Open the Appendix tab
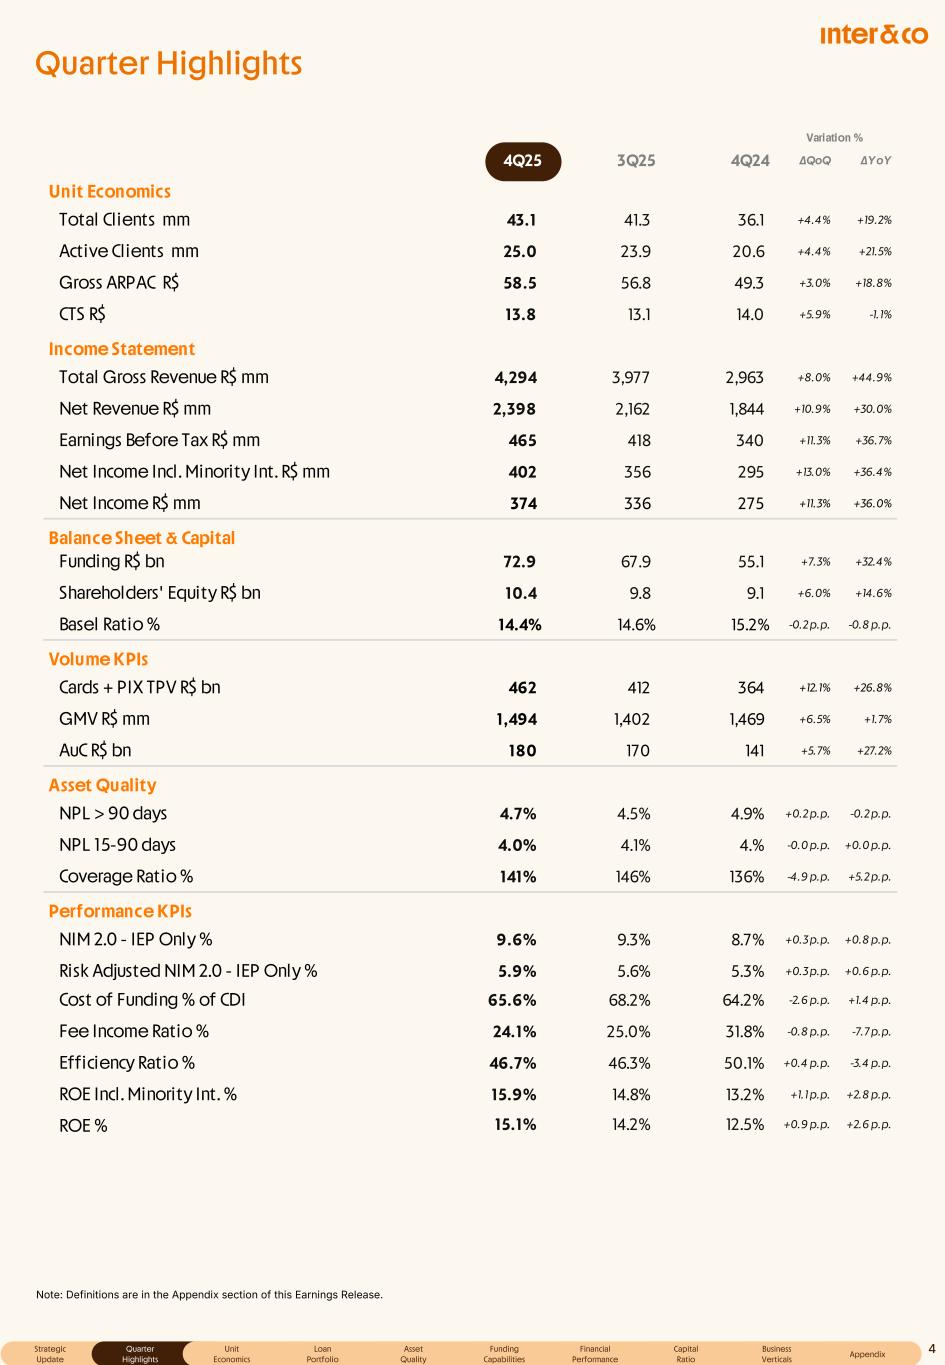The width and height of the screenshot is (945, 1365). (867, 1354)
